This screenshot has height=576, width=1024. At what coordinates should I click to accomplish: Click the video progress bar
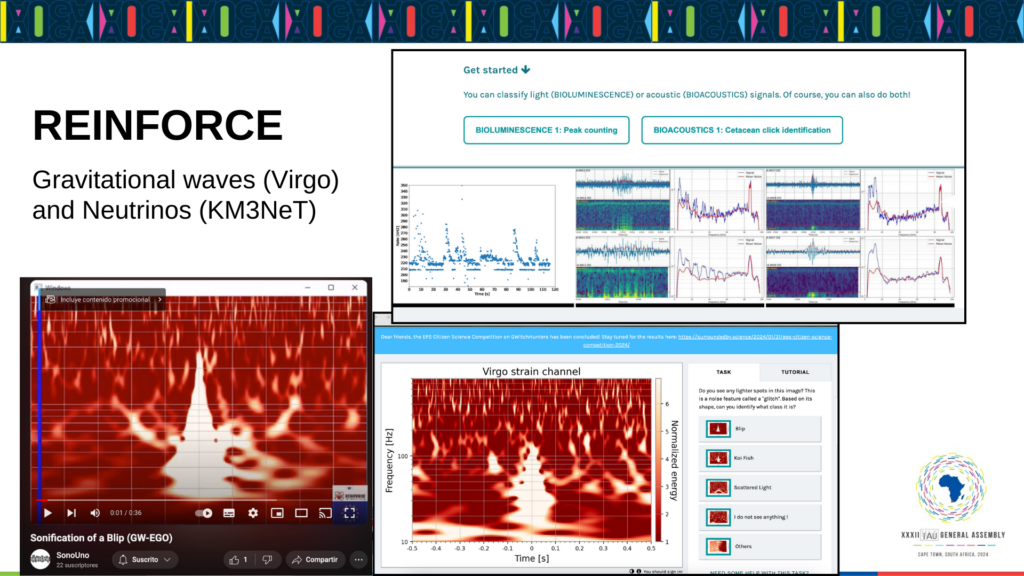pyautogui.click(x=201, y=500)
